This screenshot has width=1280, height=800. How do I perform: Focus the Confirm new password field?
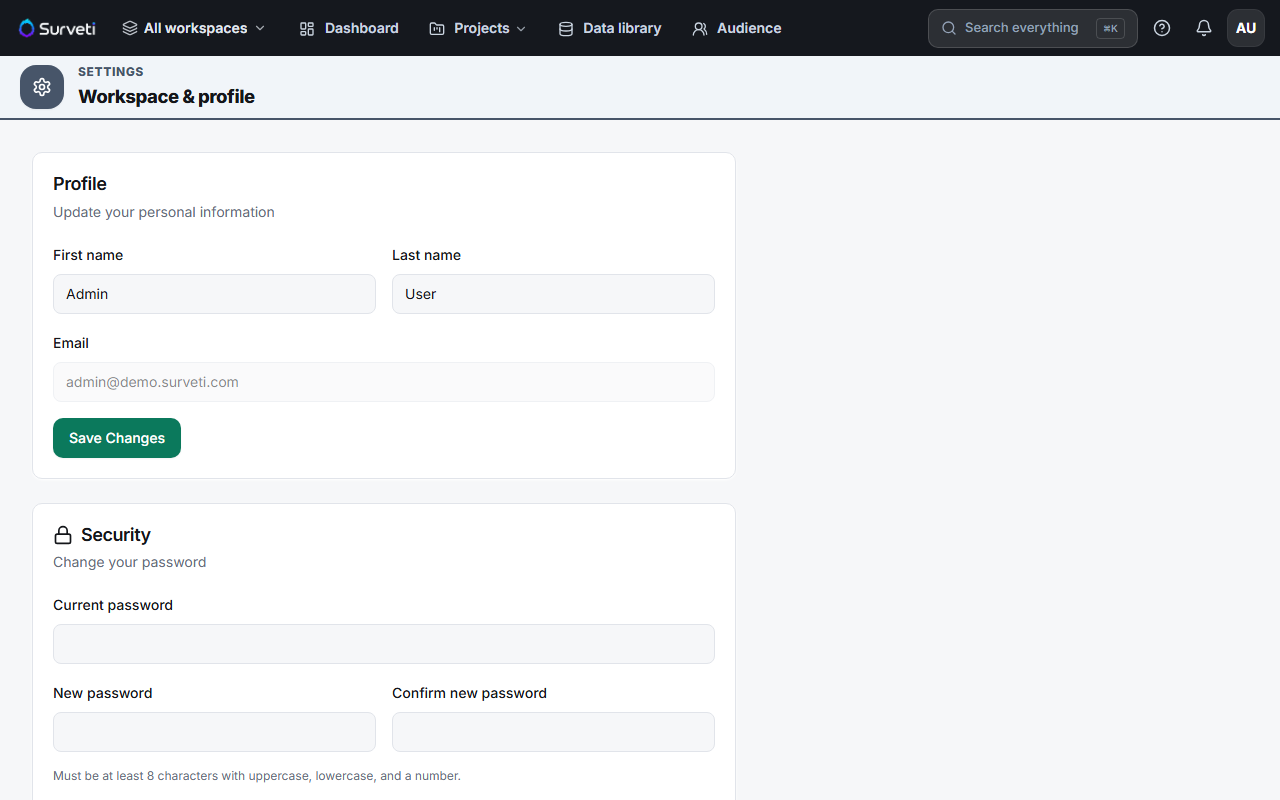click(x=553, y=732)
